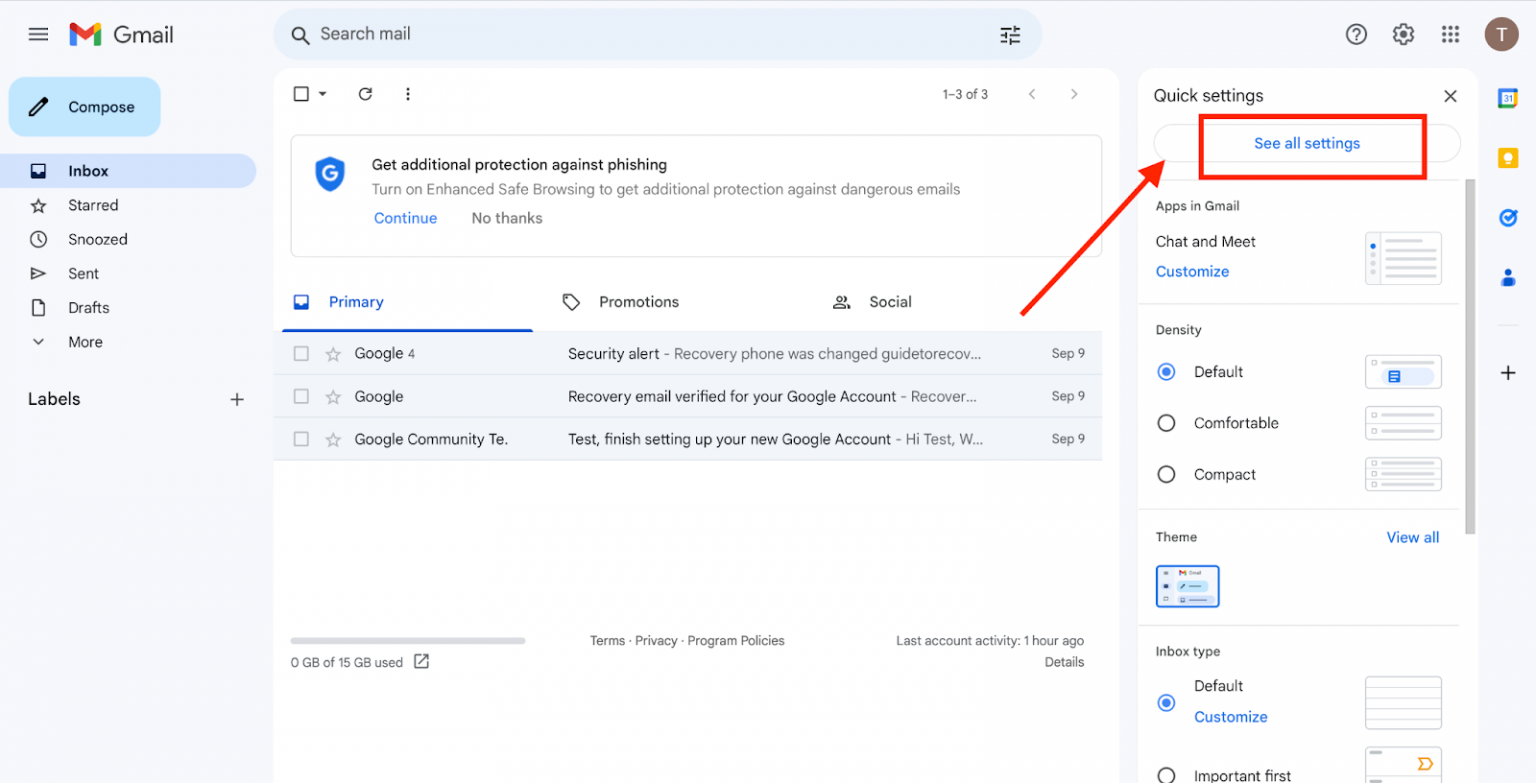Refresh the inbox
The image size is (1536, 783).
pyautogui.click(x=365, y=93)
